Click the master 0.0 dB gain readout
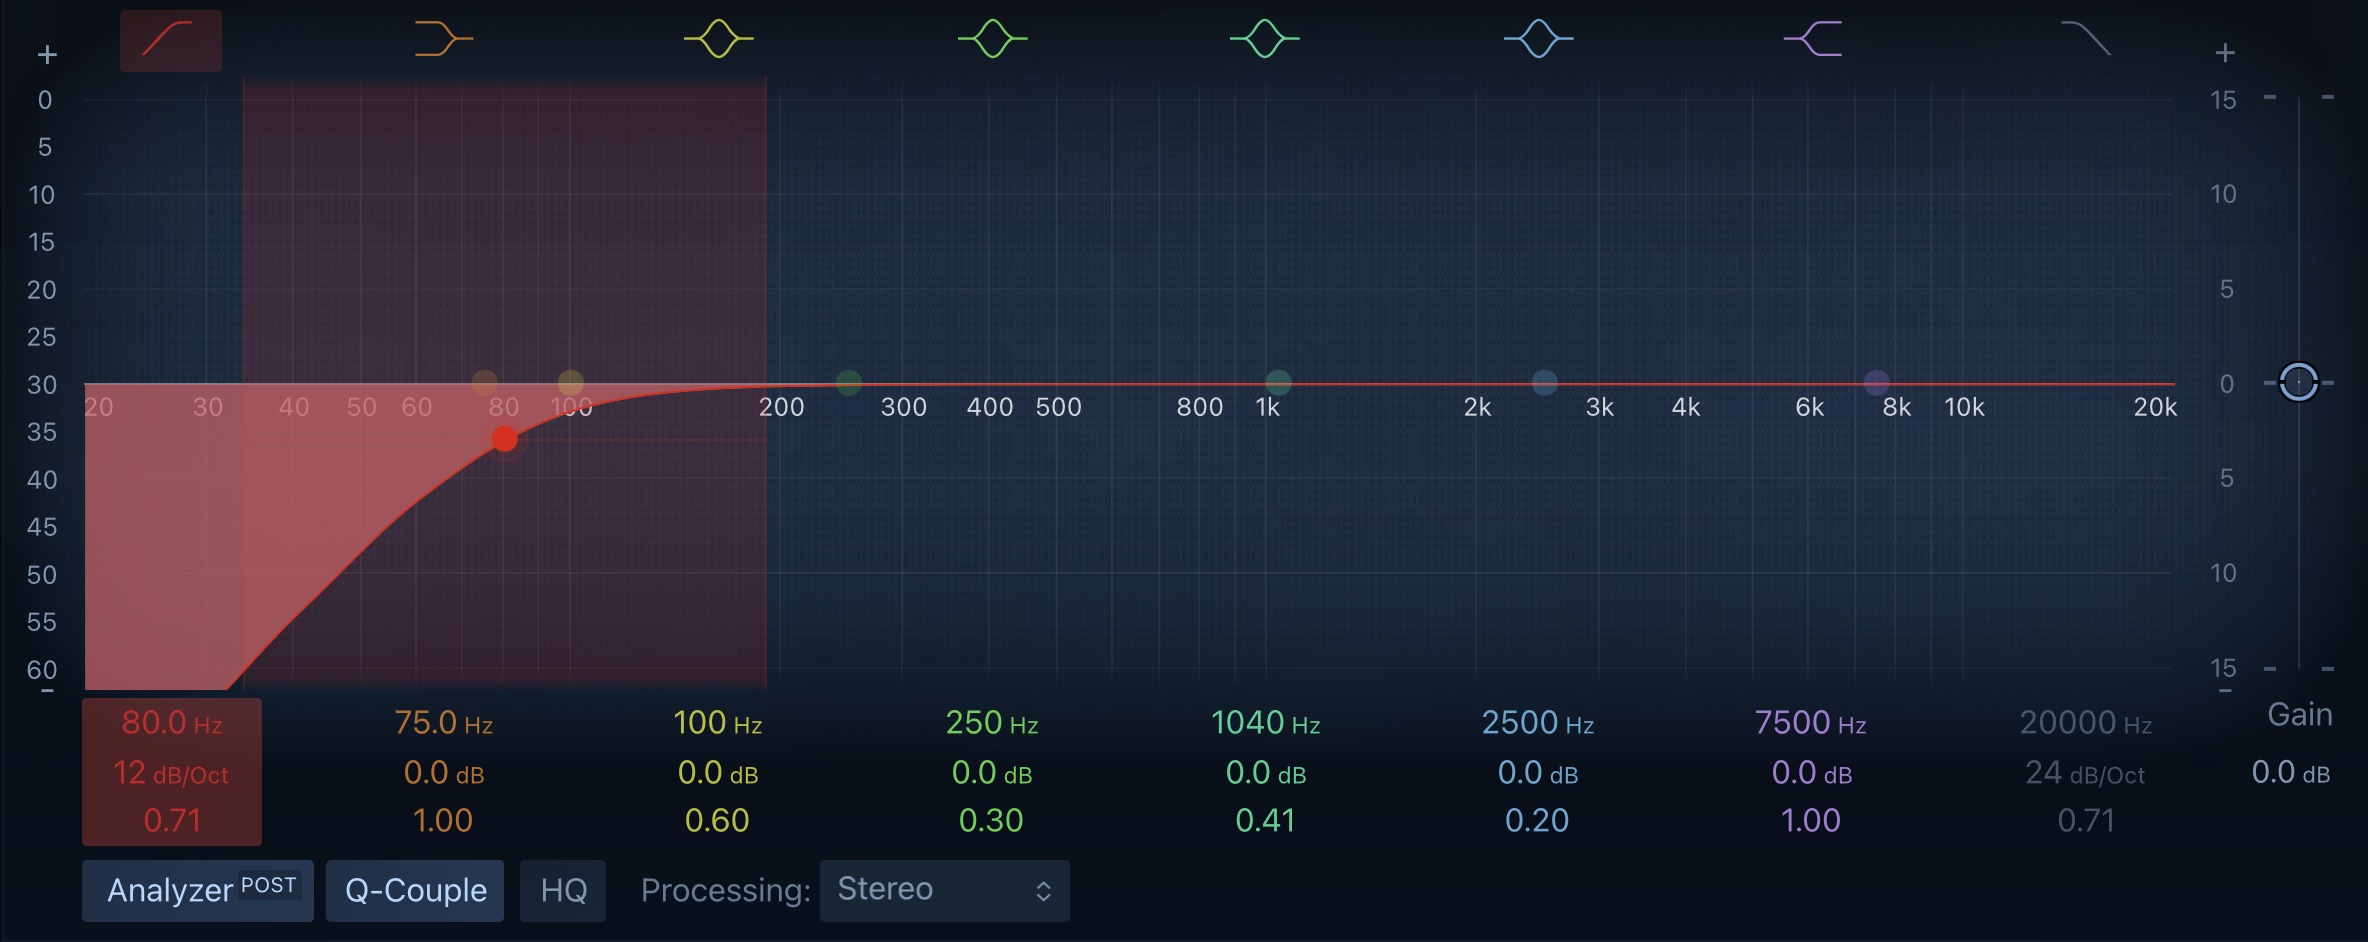The image size is (2368, 942). 2291,773
